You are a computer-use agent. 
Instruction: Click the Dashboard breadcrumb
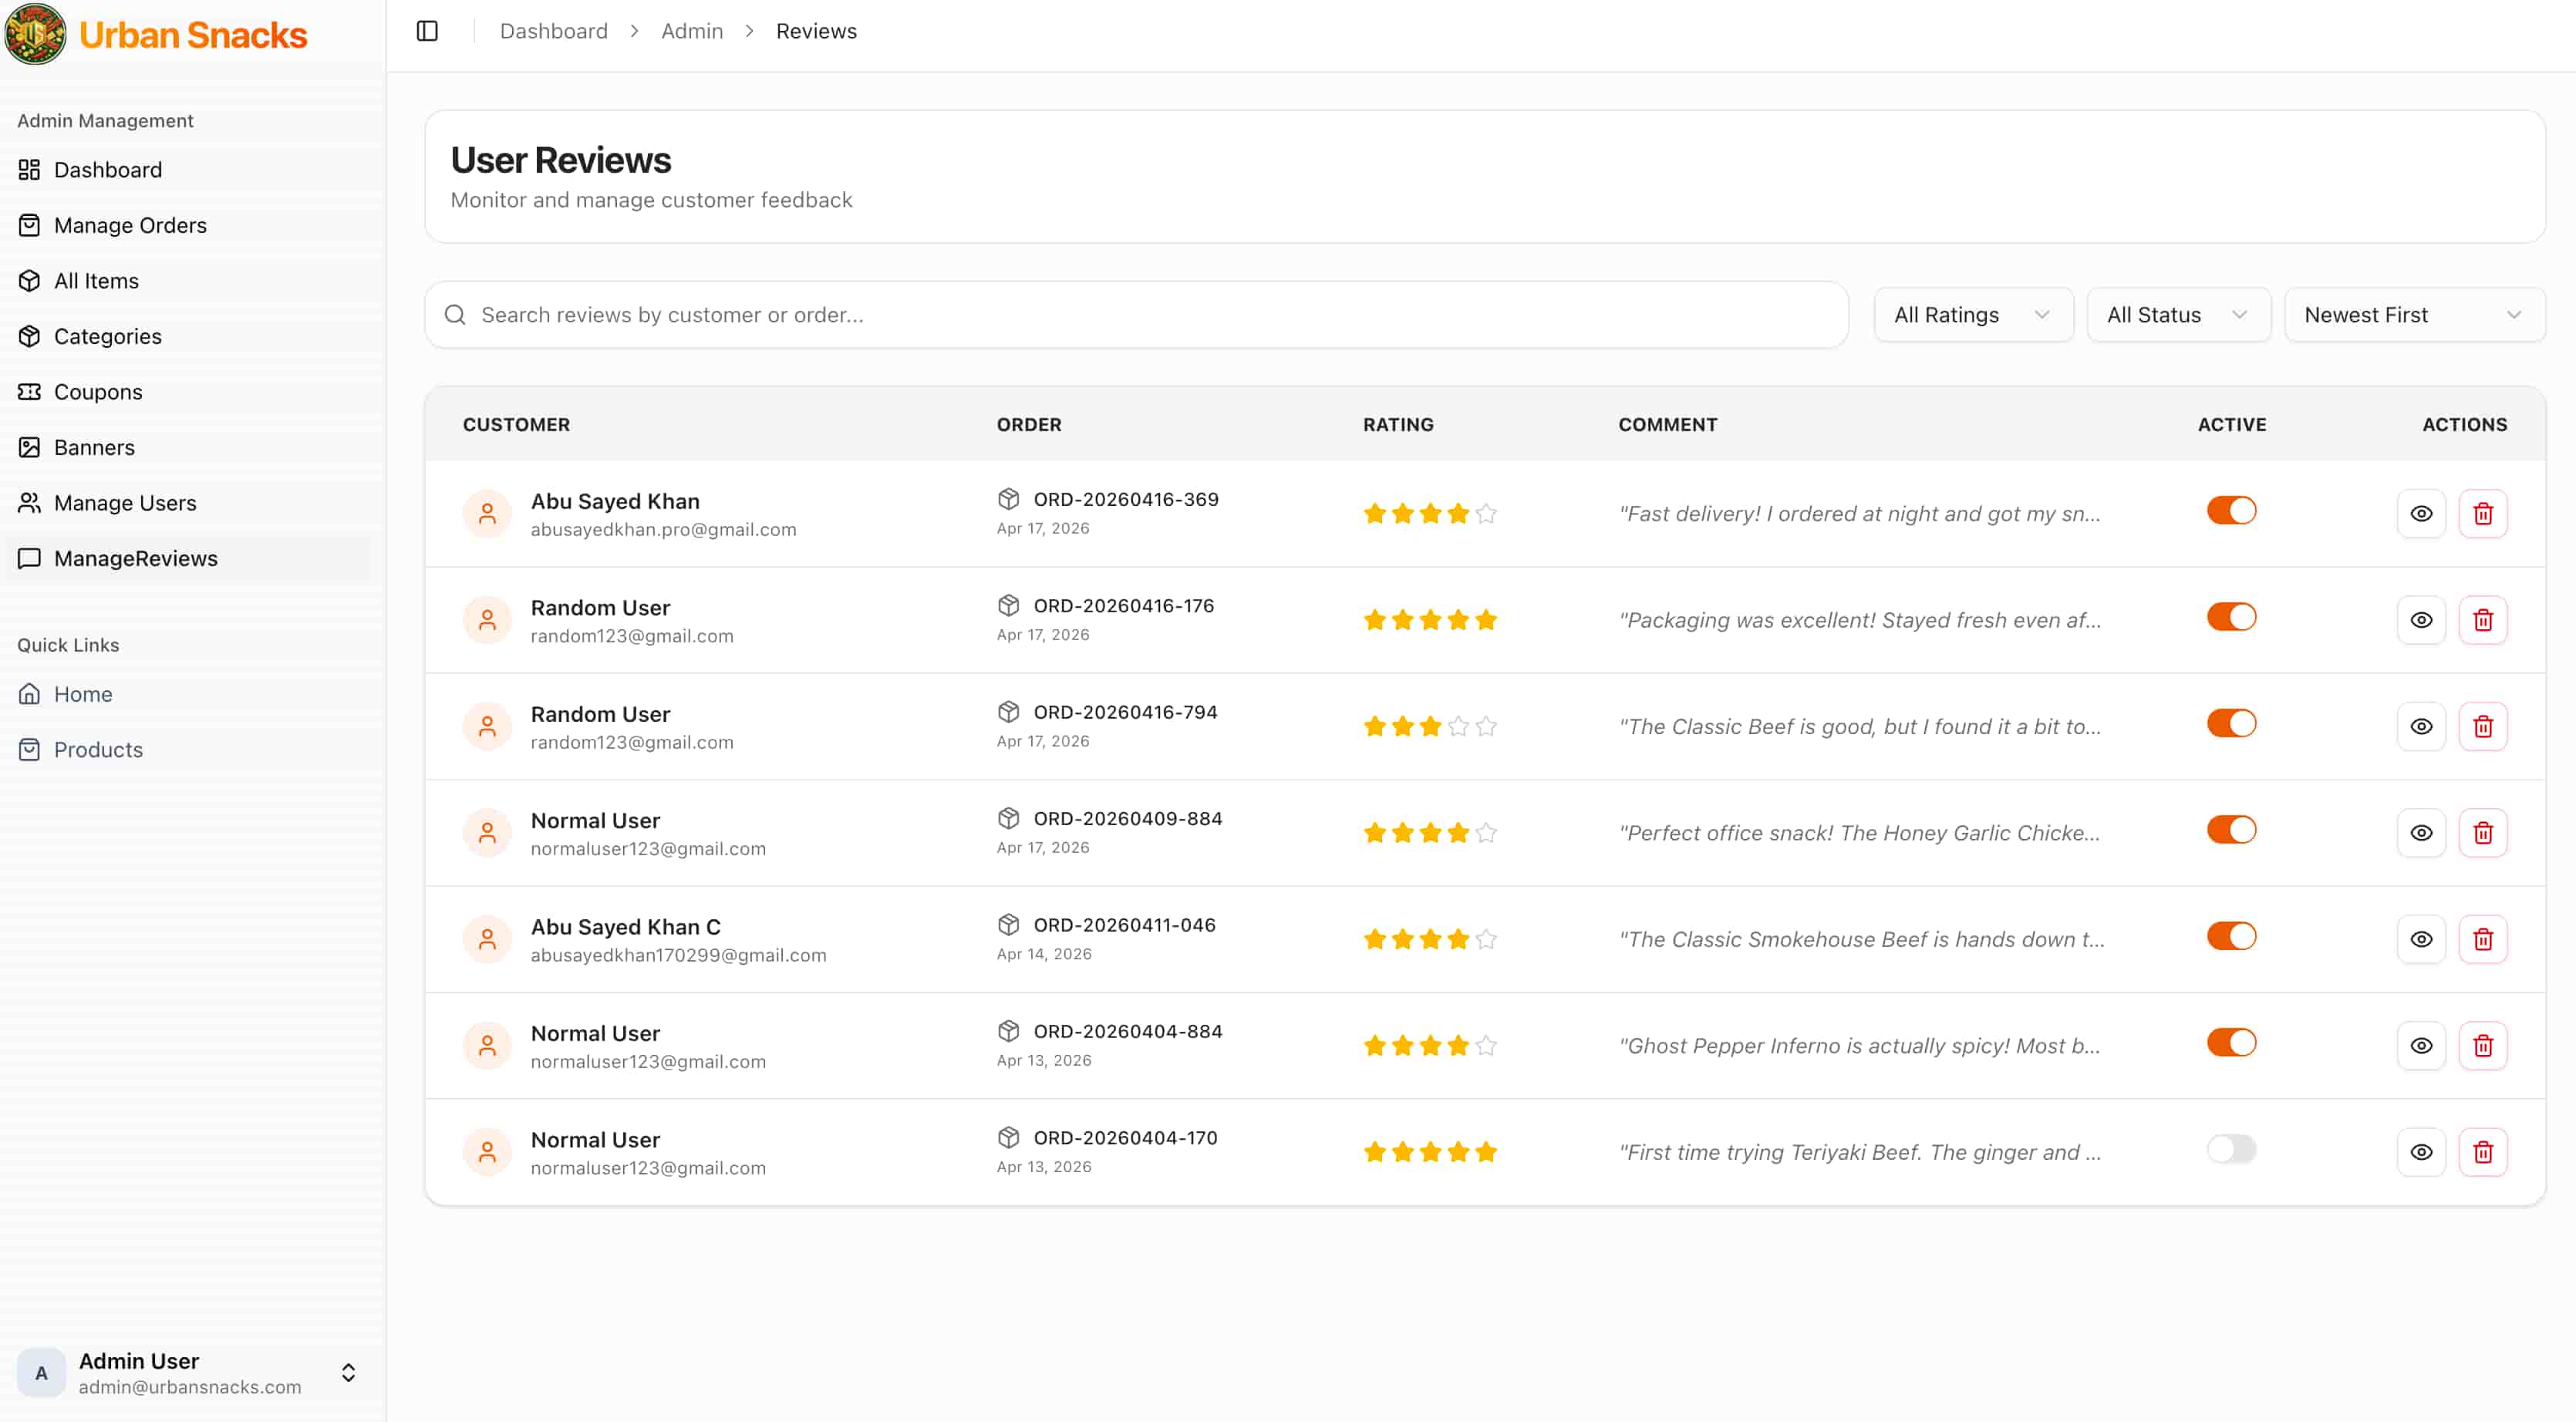click(x=553, y=31)
